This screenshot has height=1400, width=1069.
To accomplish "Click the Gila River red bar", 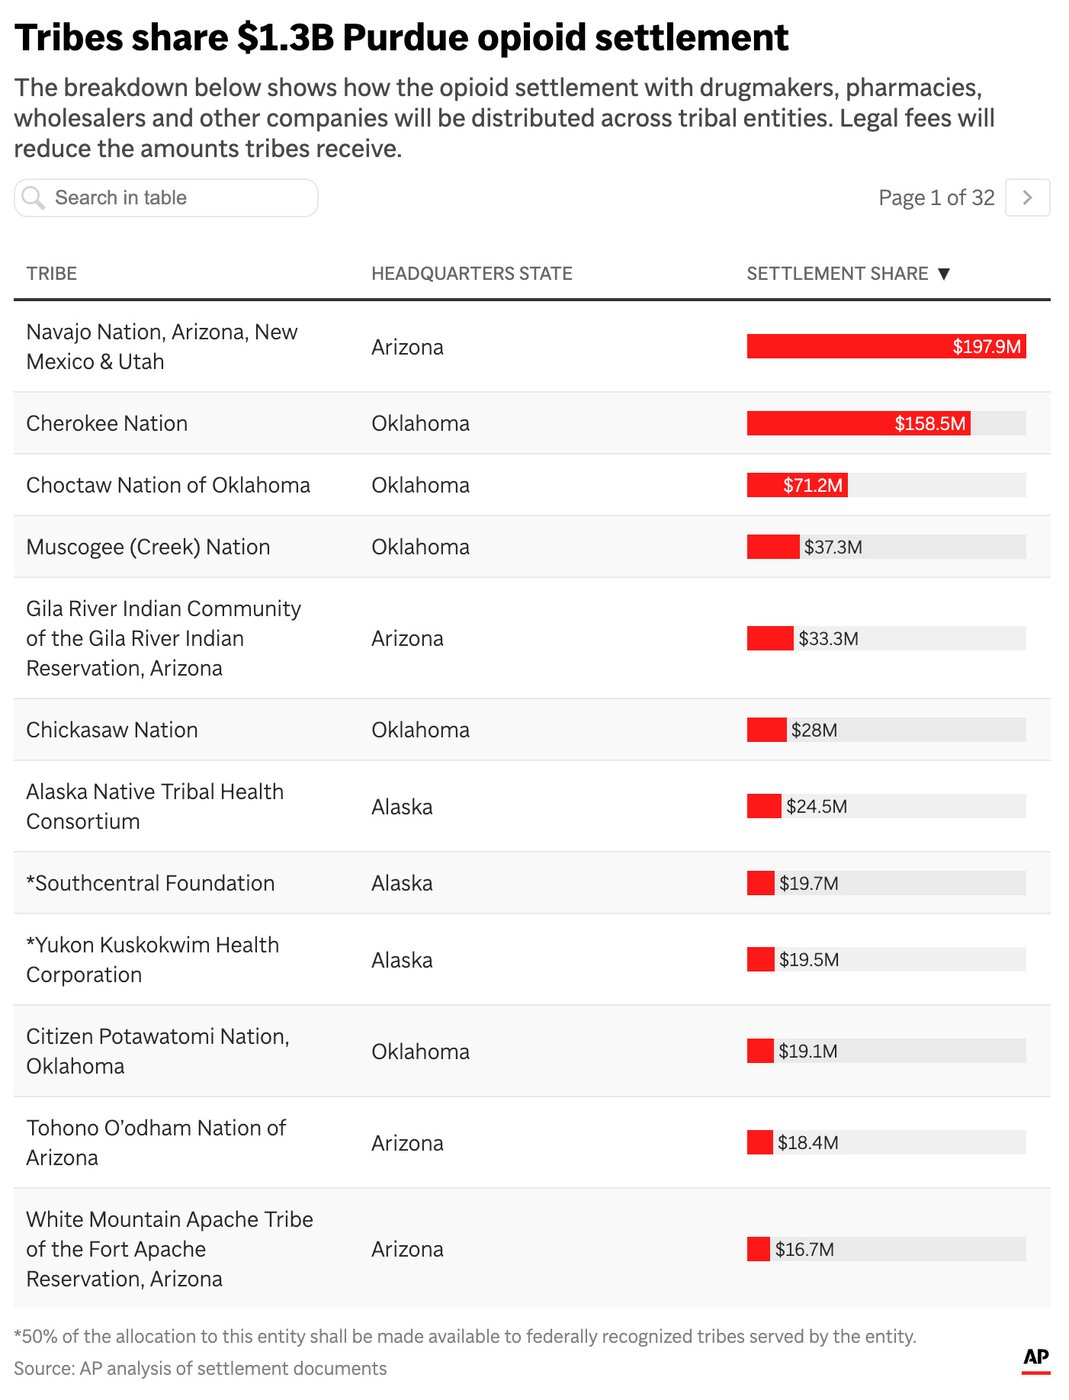I will [770, 638].
